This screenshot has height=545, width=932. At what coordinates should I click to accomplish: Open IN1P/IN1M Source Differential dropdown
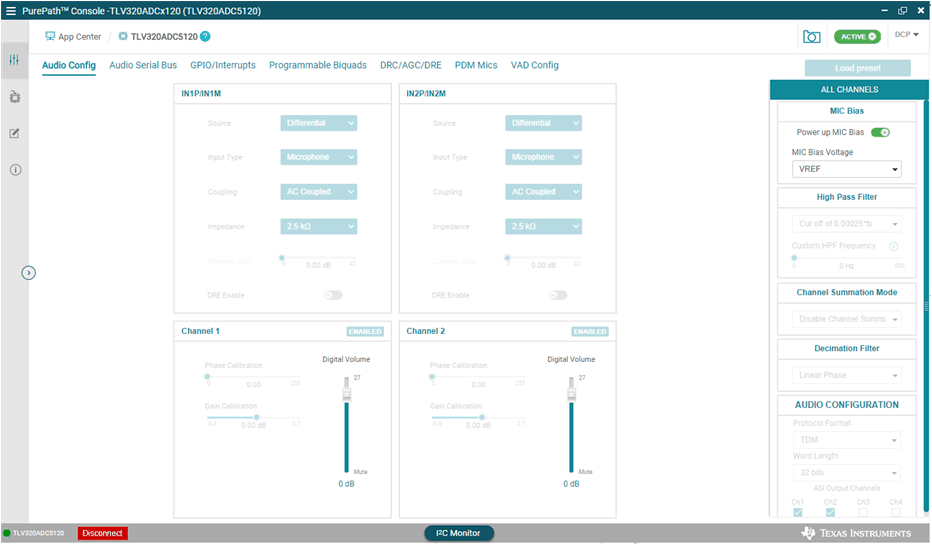pyautogui.click(x=319, y=123)
